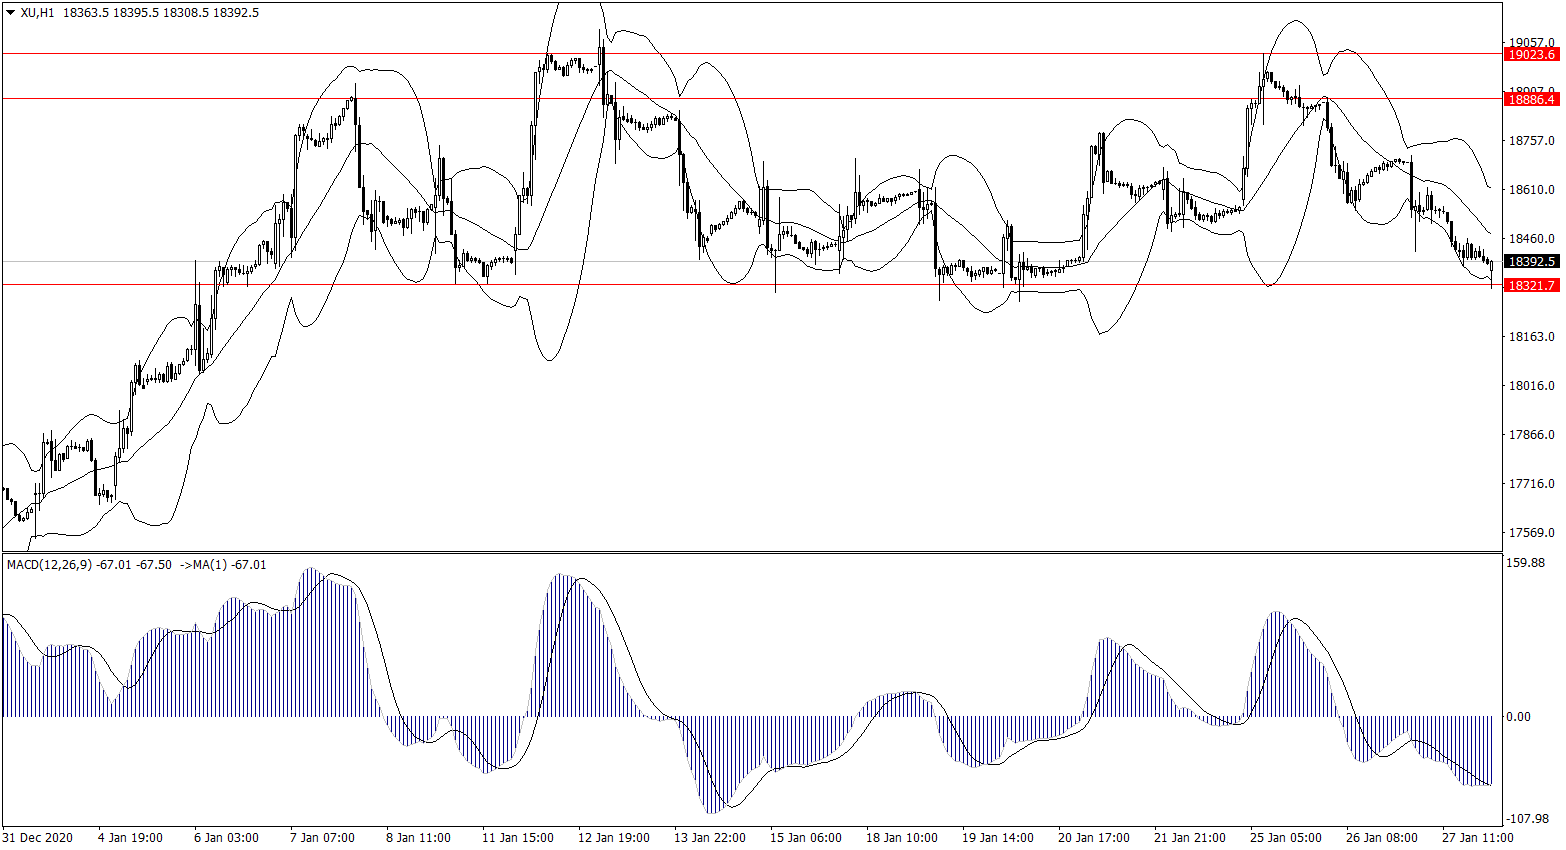Click the XU,H1 symbol label
The width and height of the screenshot is (1566, 850).
(37, 13)
